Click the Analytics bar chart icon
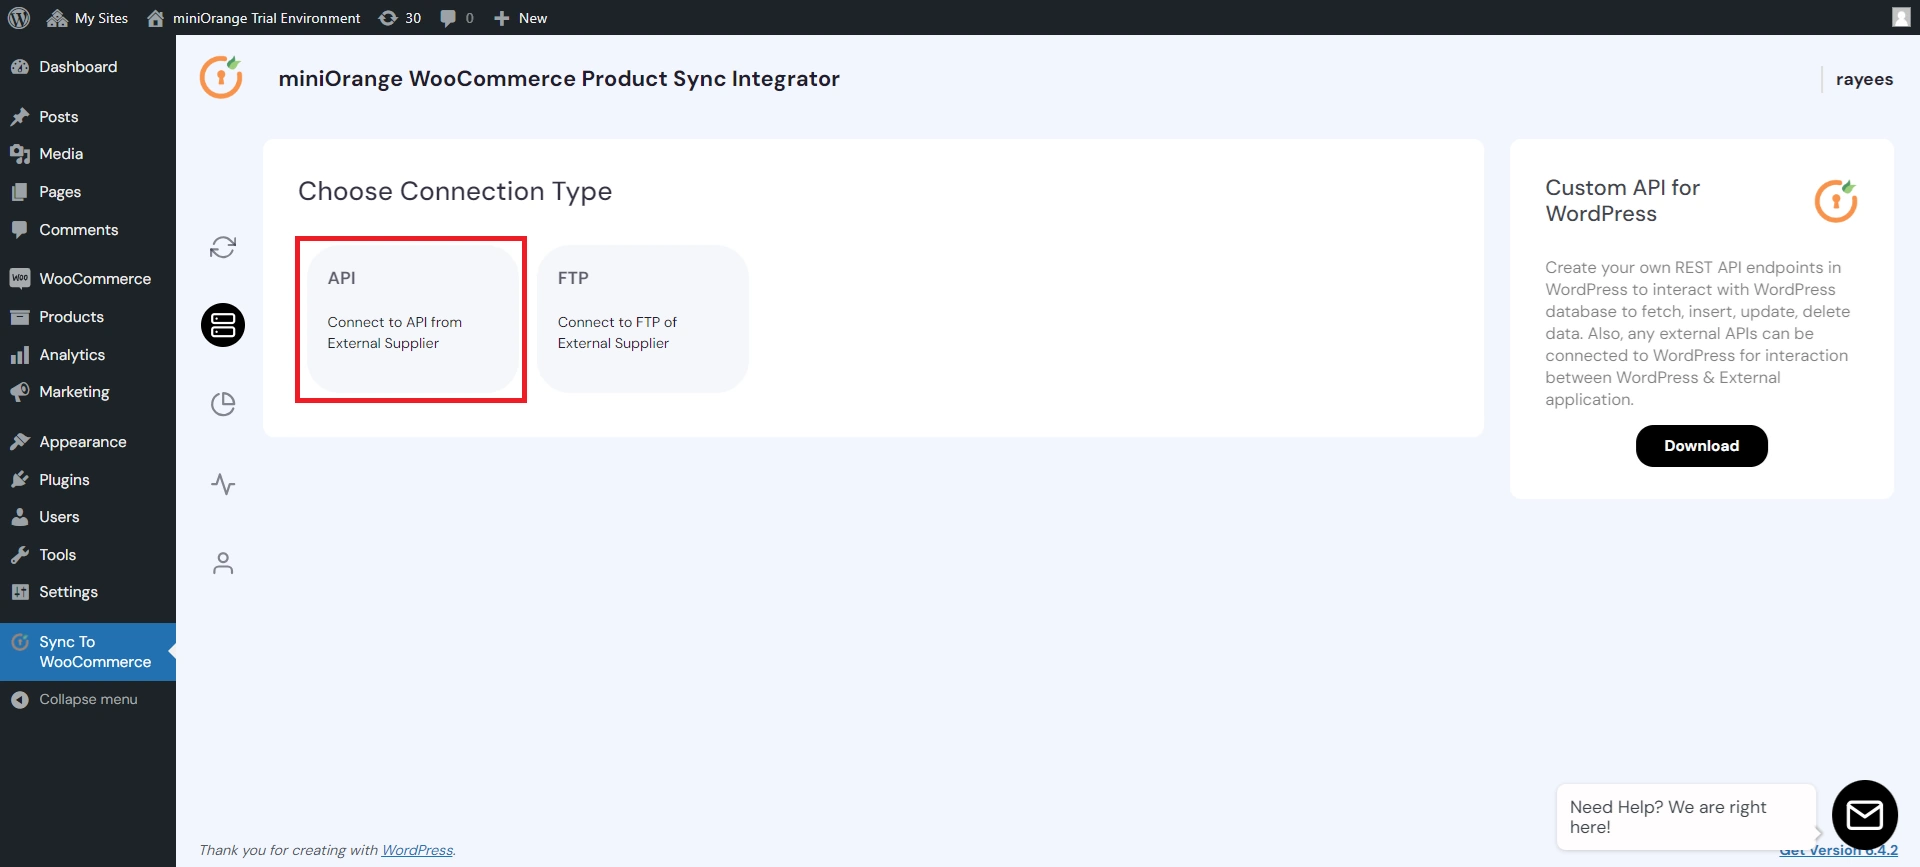This screenshot has height=867, width=1920. 20,355
